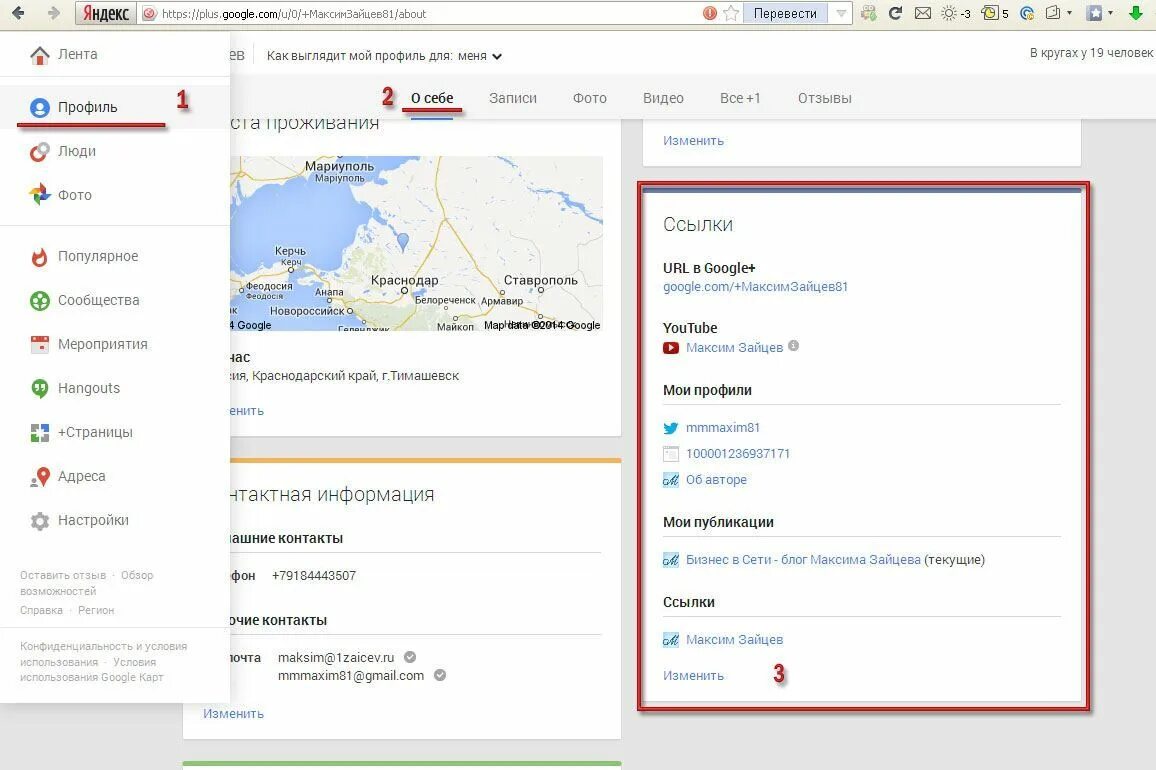Click the phone number +79184443507

314,576
